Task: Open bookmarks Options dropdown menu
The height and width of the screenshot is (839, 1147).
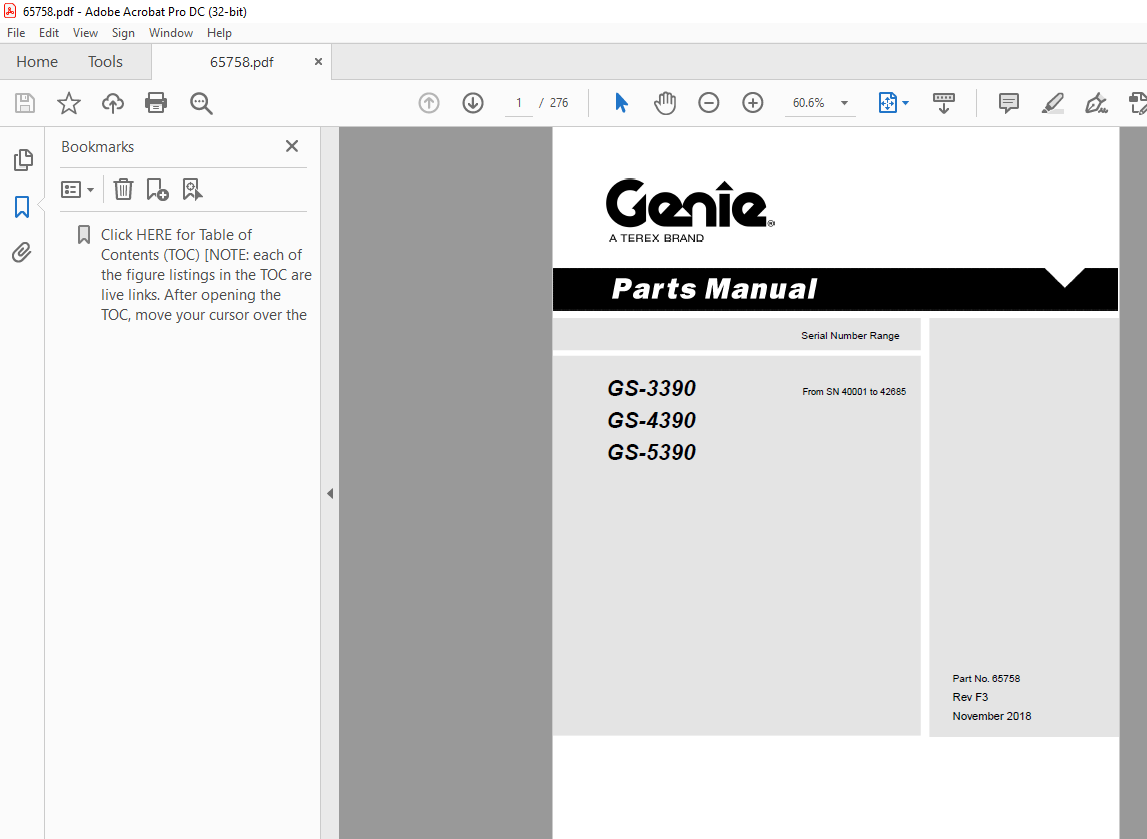Action: pos(78,190)
